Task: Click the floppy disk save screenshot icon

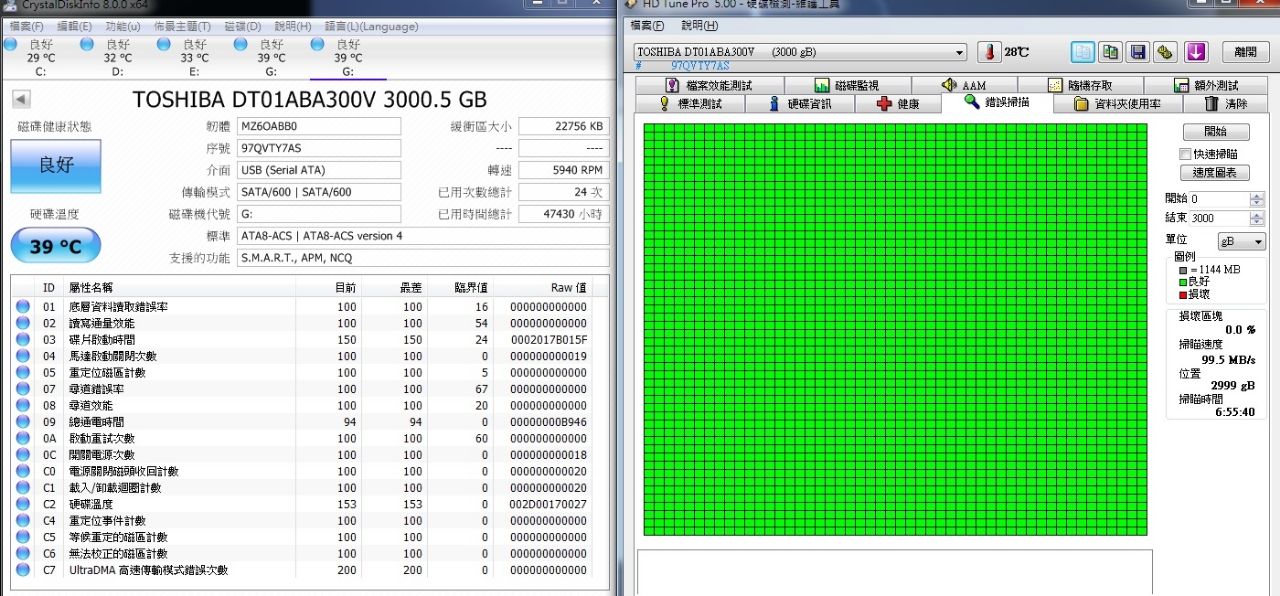Action: click(x=1137, y=52)
